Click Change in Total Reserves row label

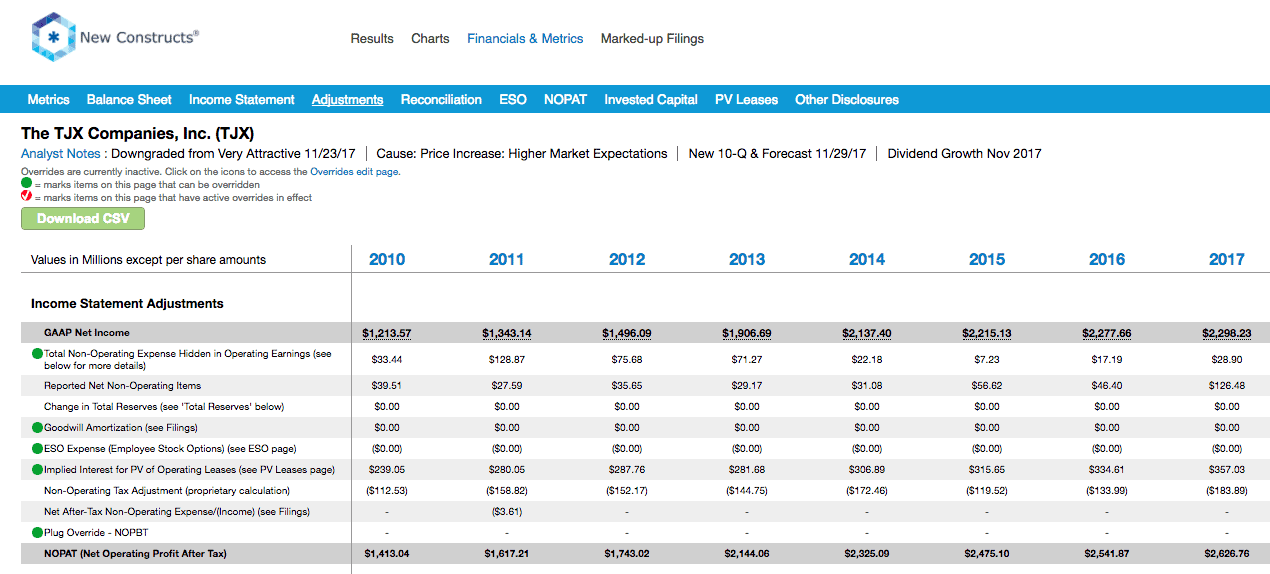click(164, 407)
